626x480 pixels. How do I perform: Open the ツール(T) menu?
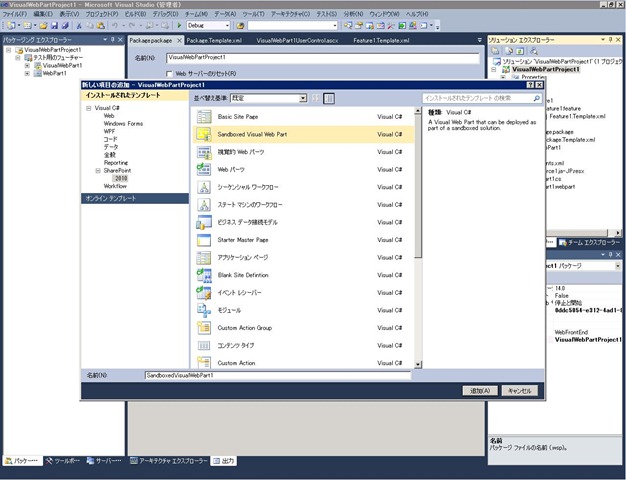pos(254,14)
